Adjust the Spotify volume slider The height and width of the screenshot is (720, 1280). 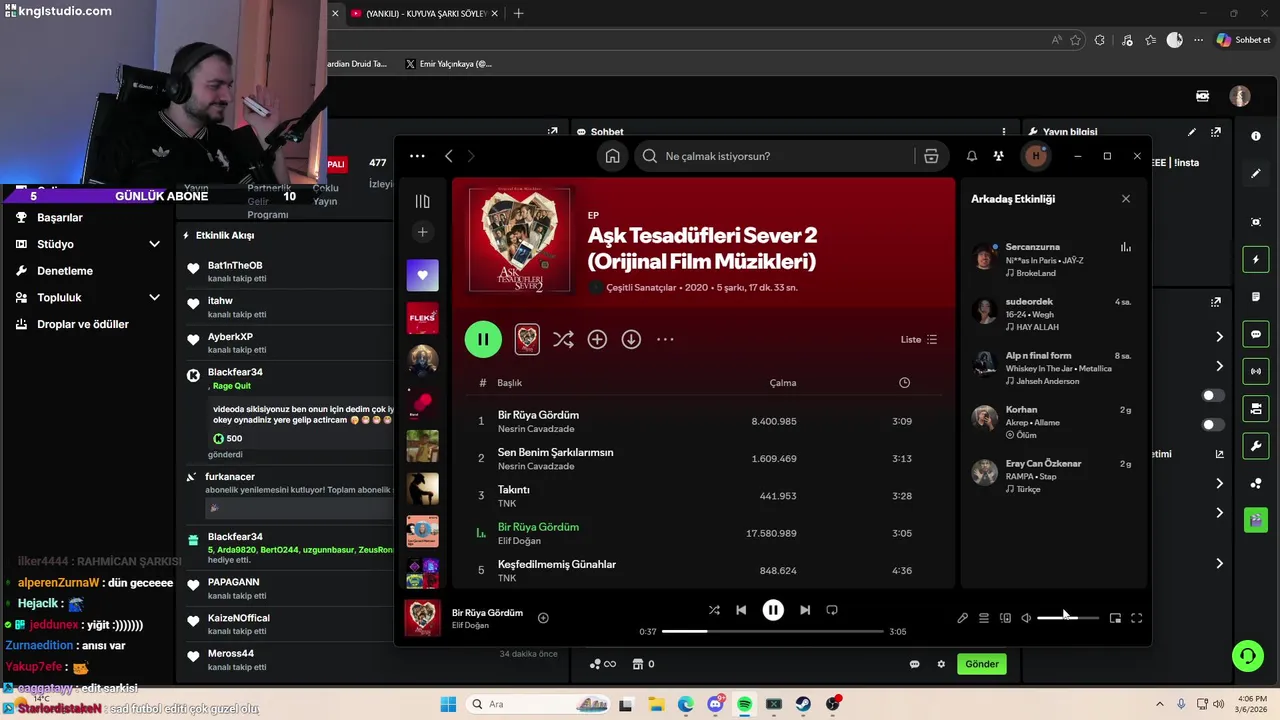click(1068, 618)
